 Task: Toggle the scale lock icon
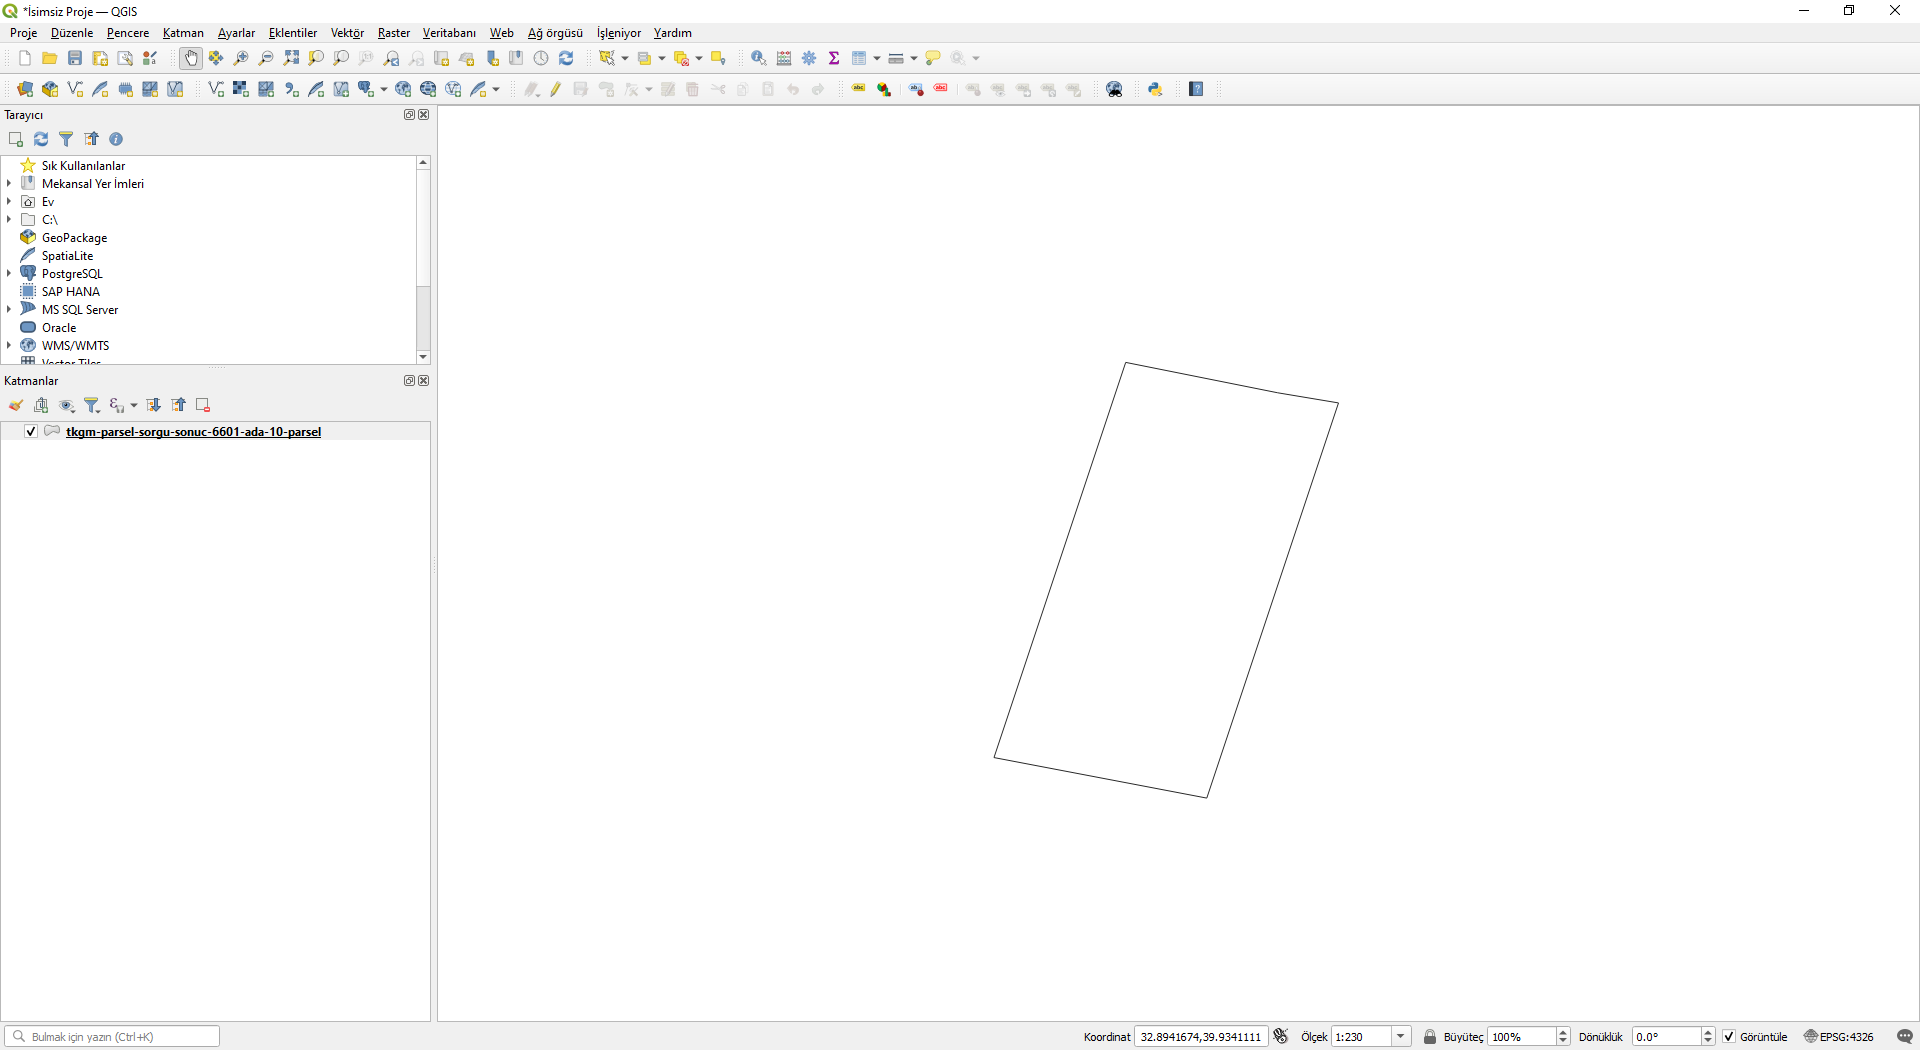click(1430, 1036)
